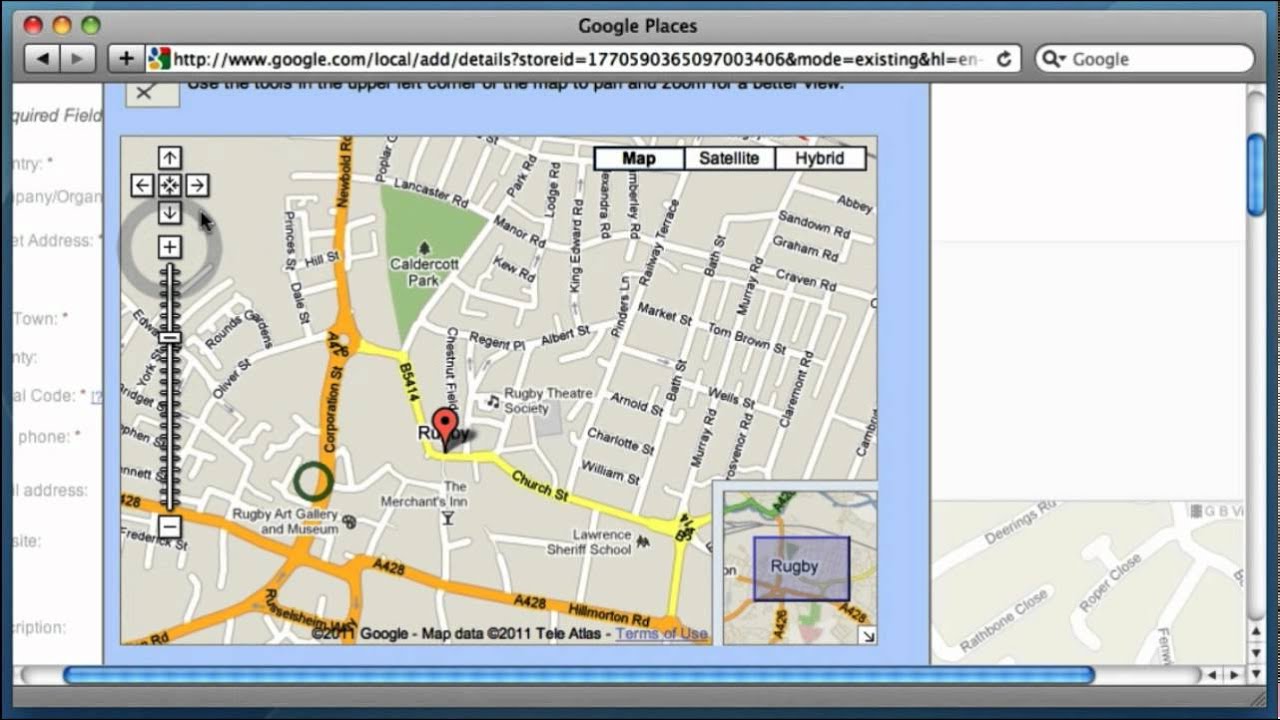Screen dimensions: 1280x720
Task: Add bookmark with plus button
Action: [126, 58]
